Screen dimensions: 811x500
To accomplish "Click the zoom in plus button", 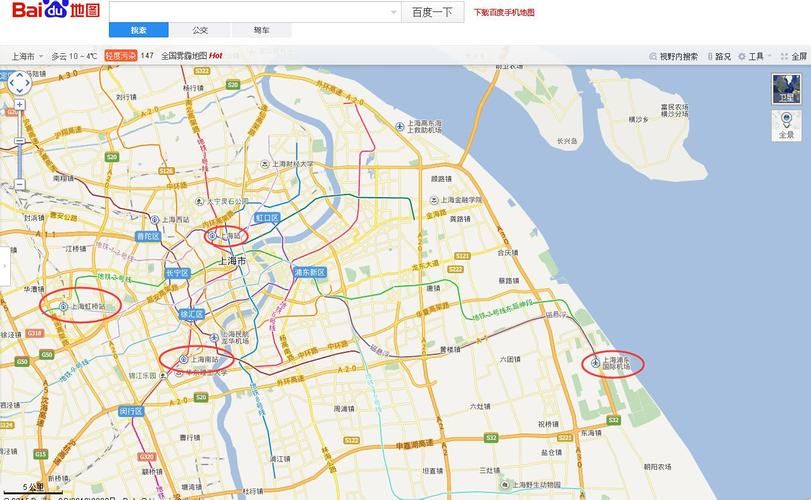I will pos(20,105).
